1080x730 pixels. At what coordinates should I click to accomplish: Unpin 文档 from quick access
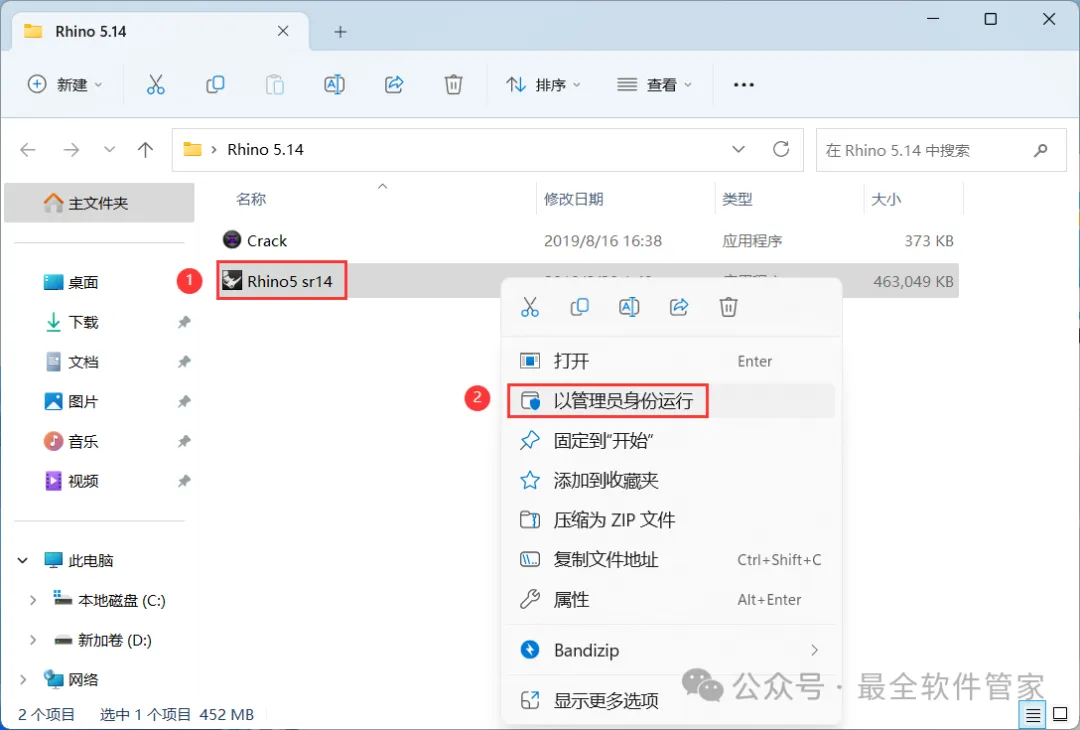[184, 362]
